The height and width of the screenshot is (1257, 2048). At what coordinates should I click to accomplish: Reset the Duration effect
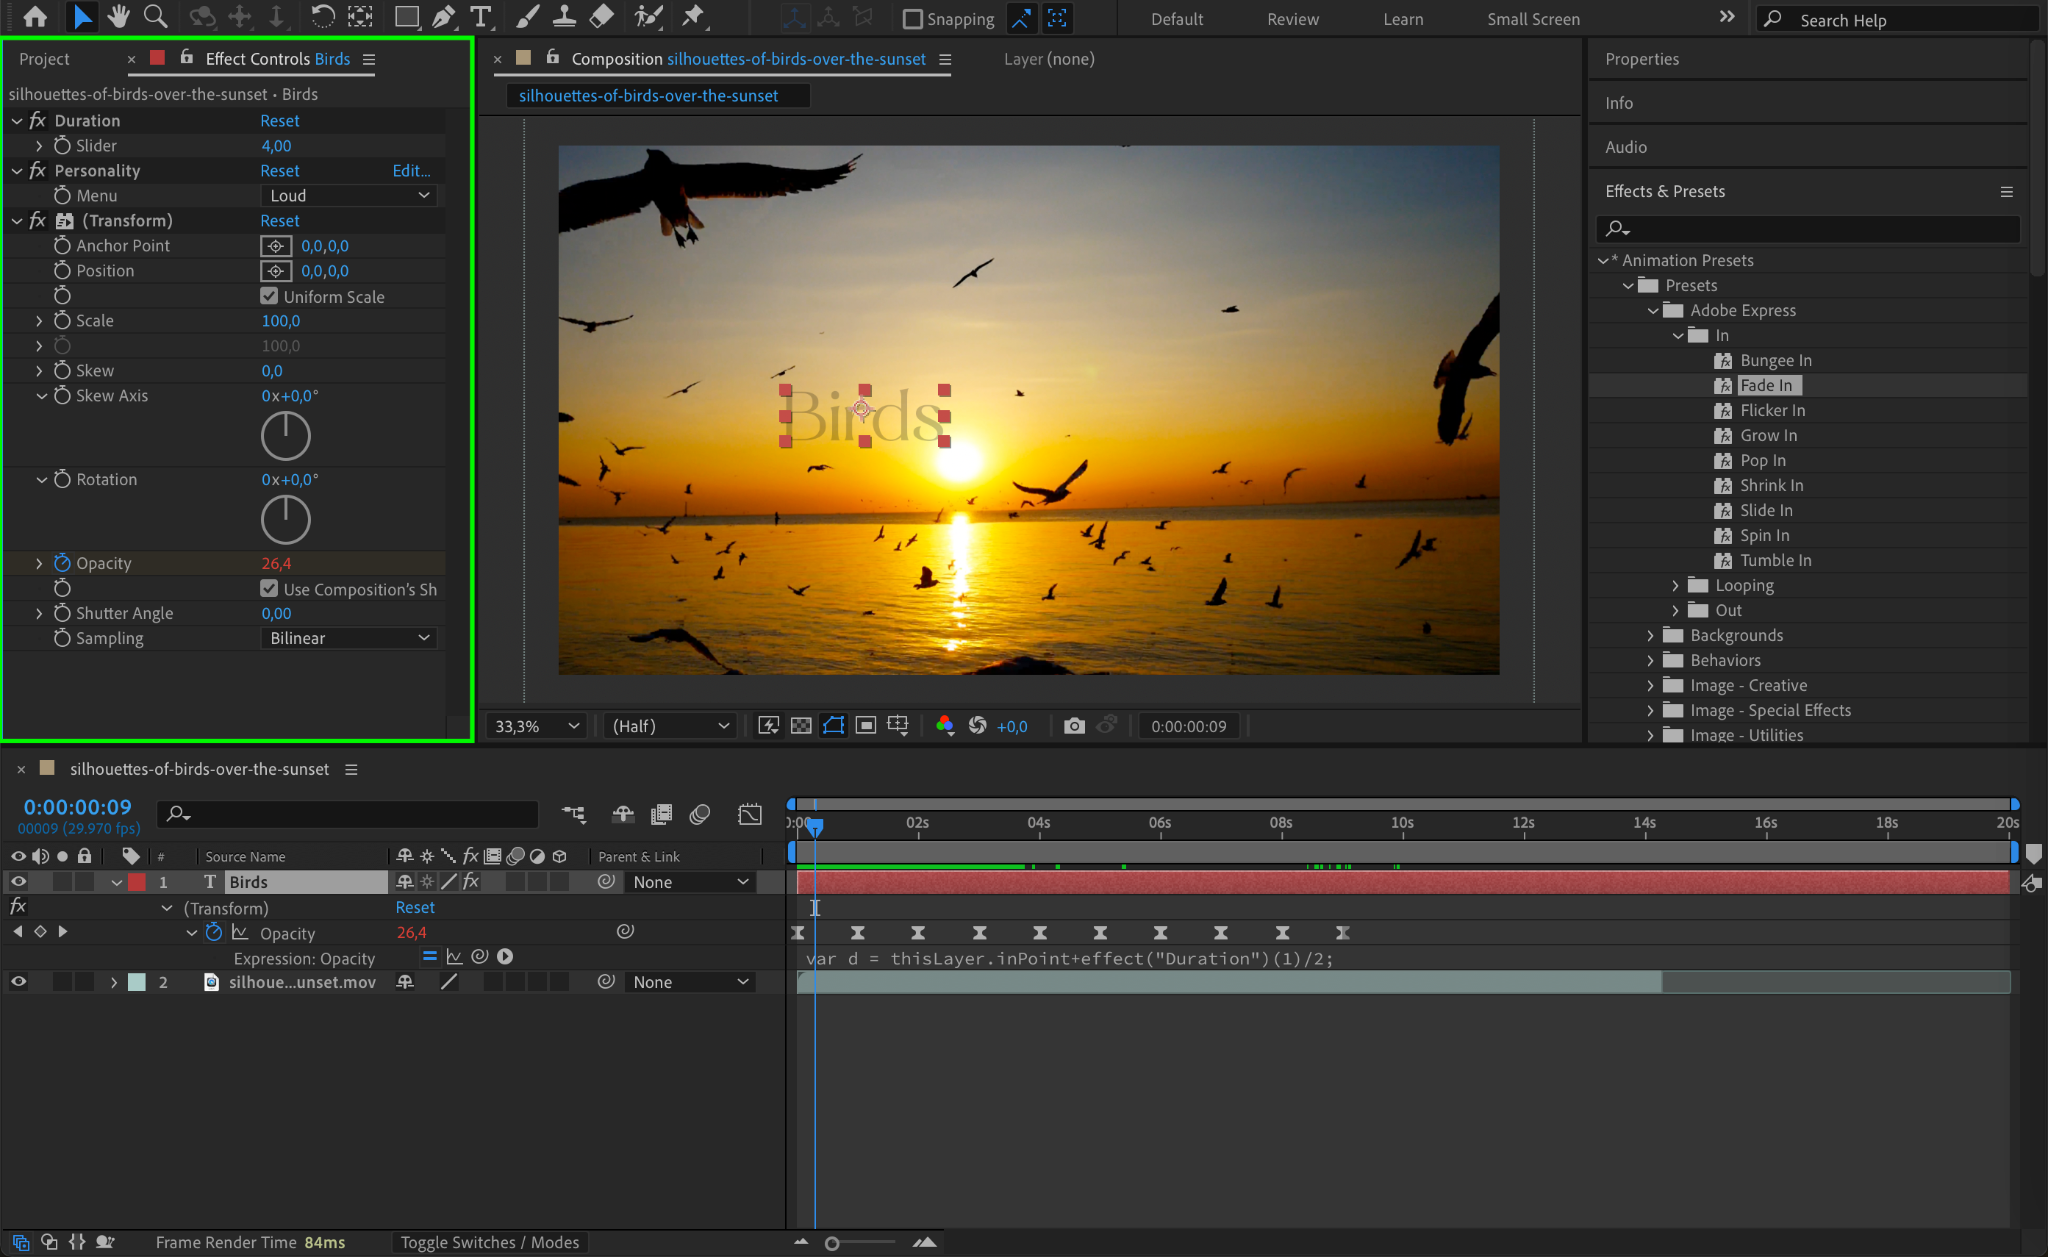coord(279,120)
